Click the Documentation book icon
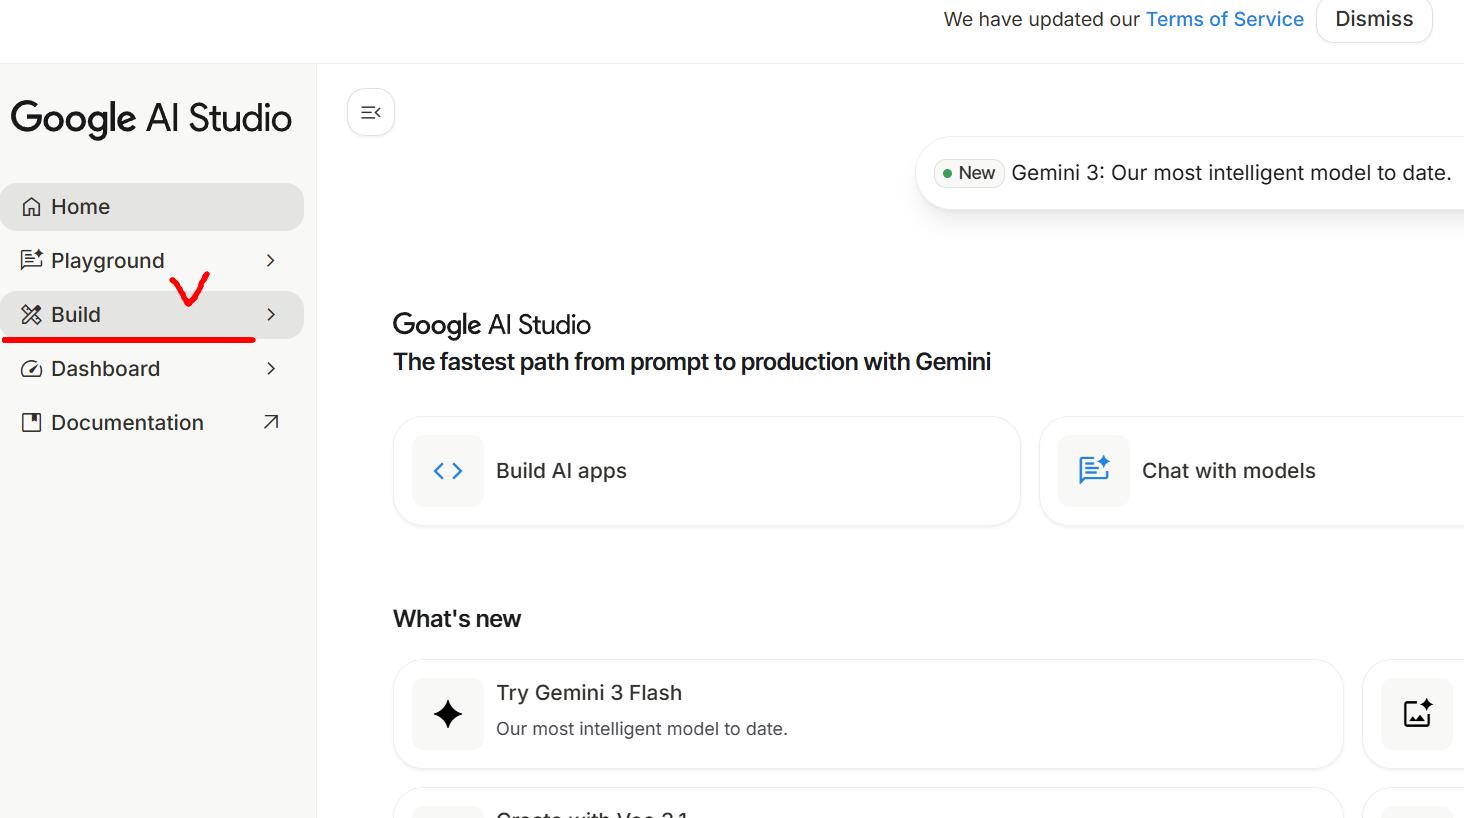The image size is (1464, 818). click(x=32, y=423)
